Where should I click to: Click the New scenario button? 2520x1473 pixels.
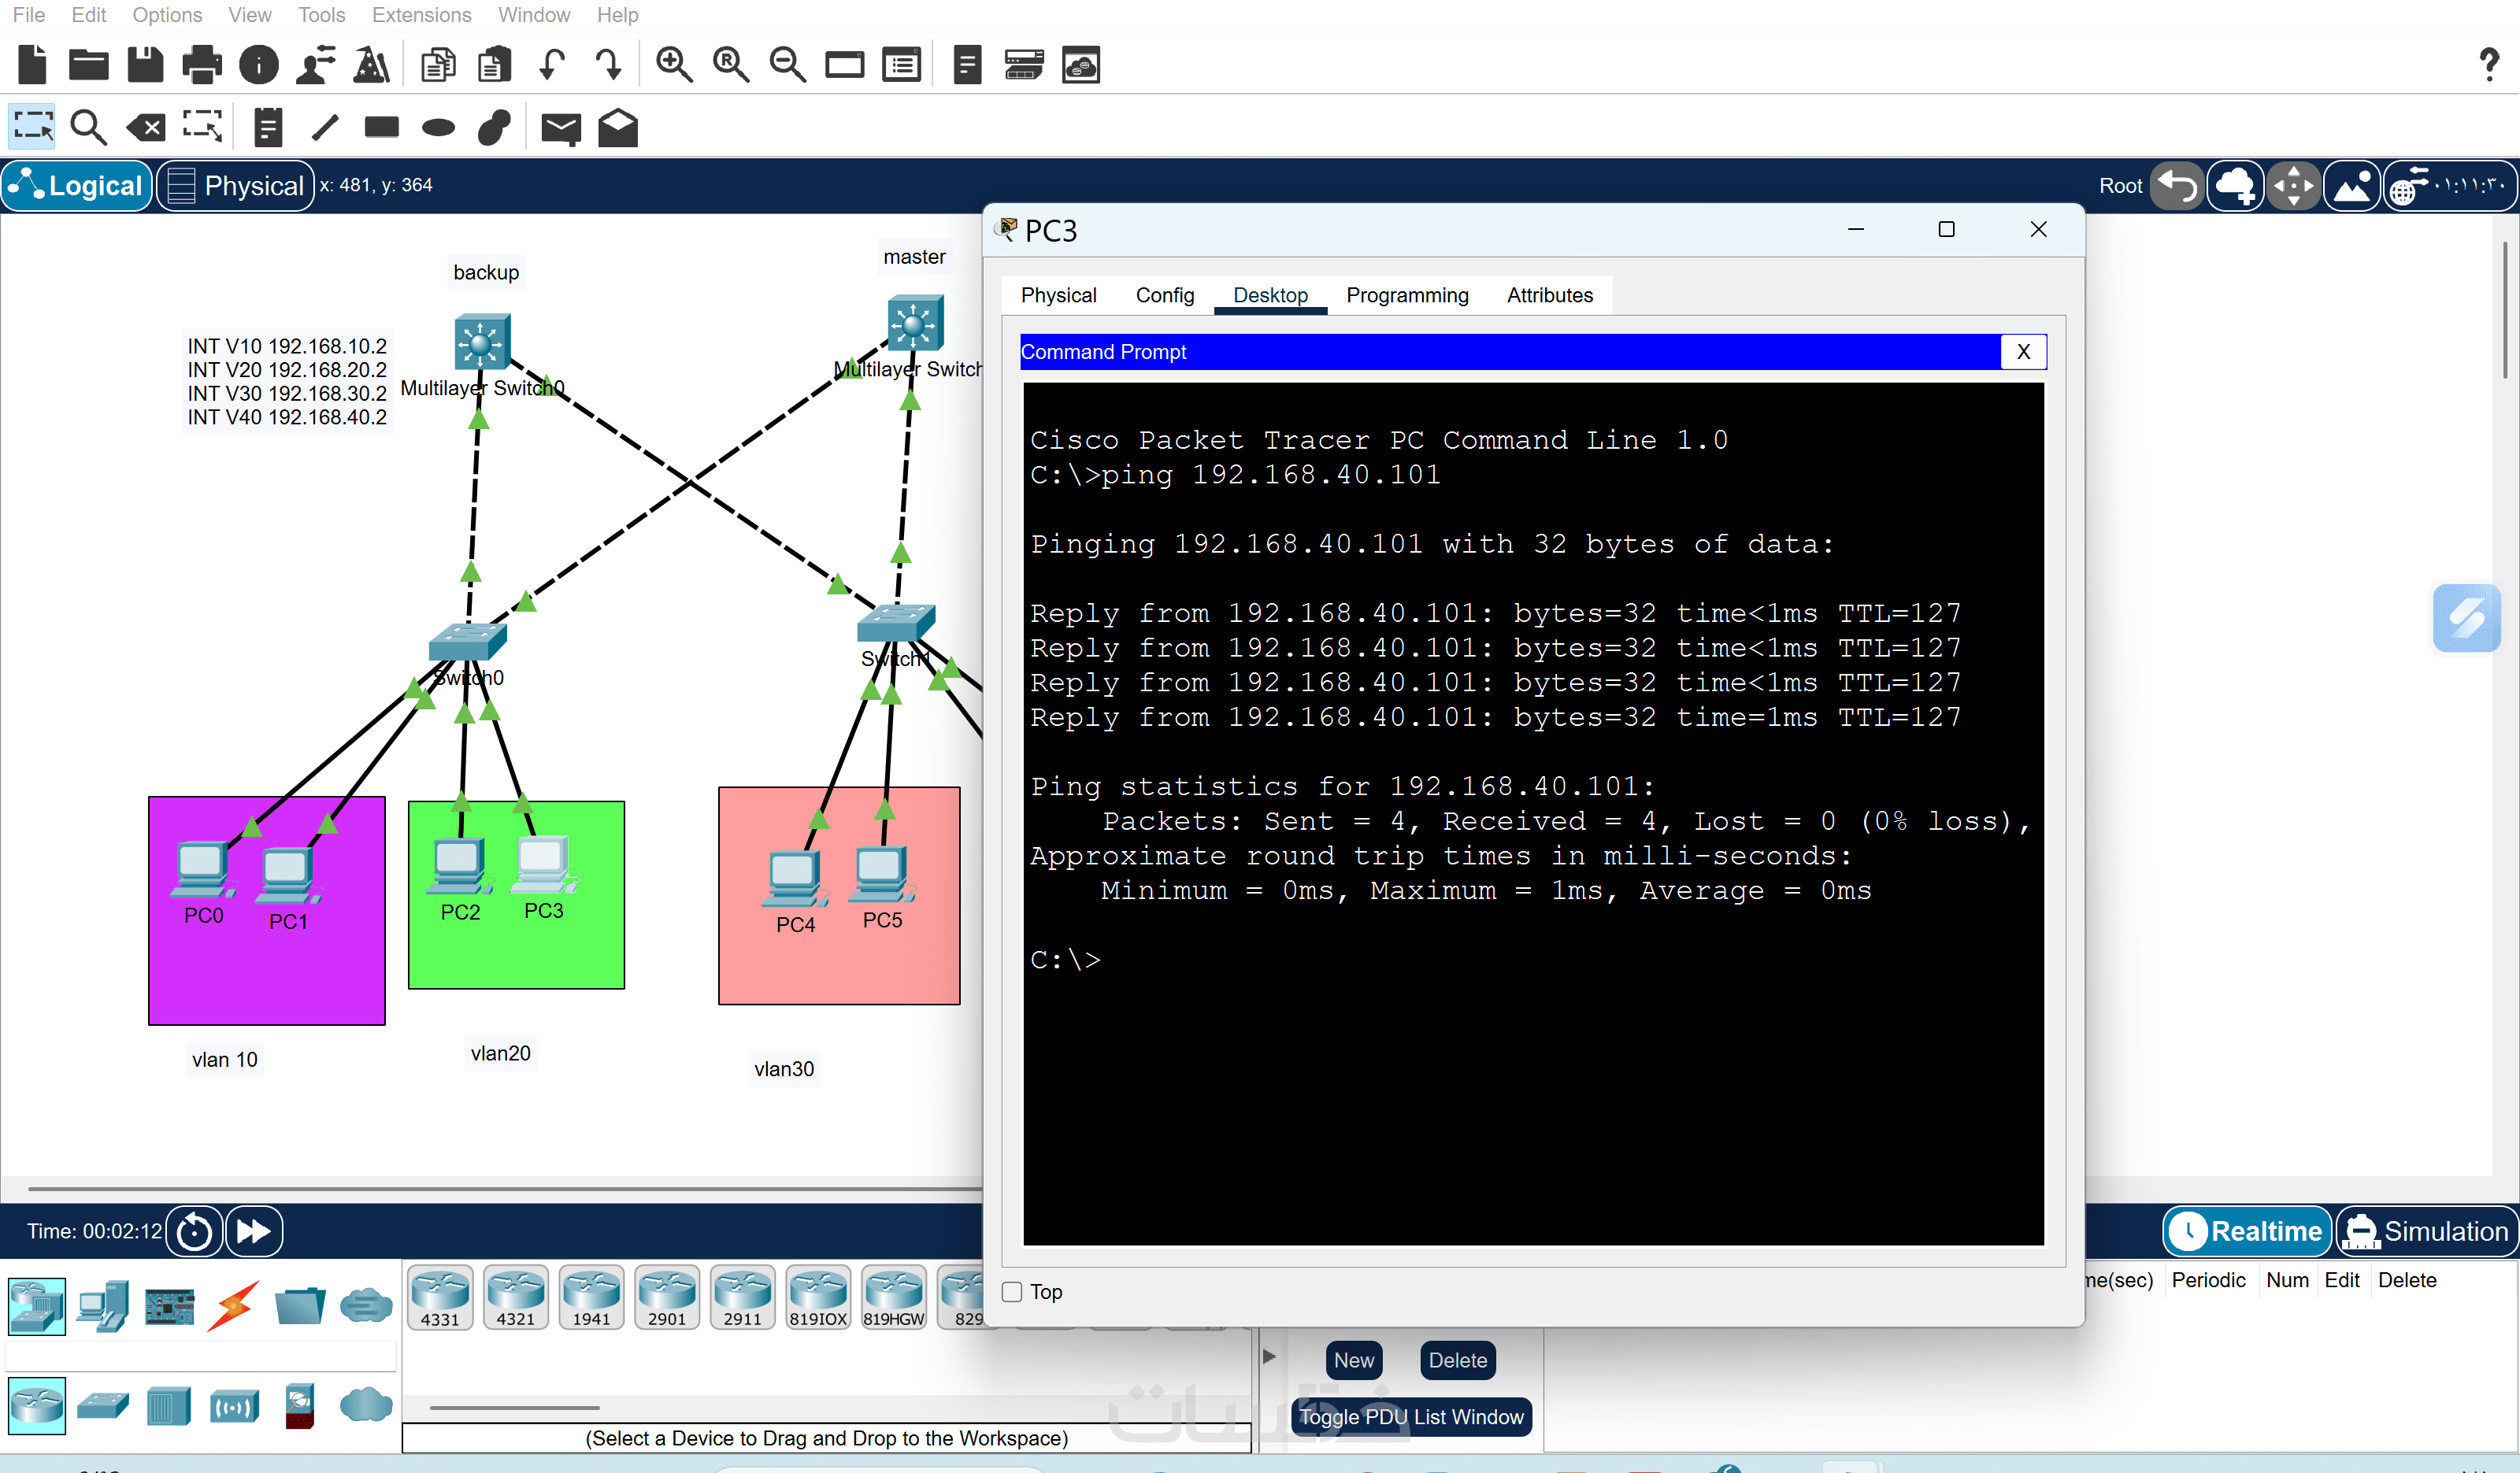click(1353, 1360)
